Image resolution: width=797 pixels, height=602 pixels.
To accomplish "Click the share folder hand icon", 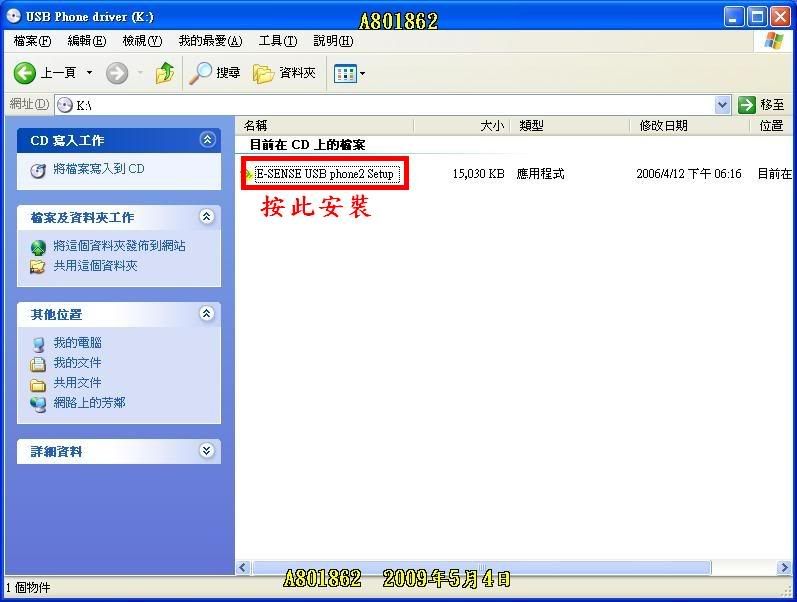I will 38,266.
